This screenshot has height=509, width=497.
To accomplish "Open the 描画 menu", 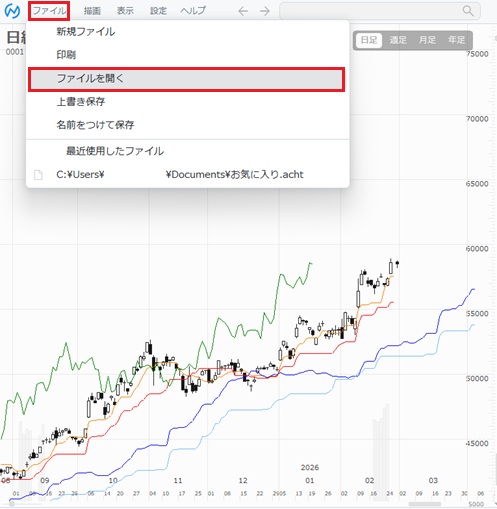I will click(x=92, y=11).
